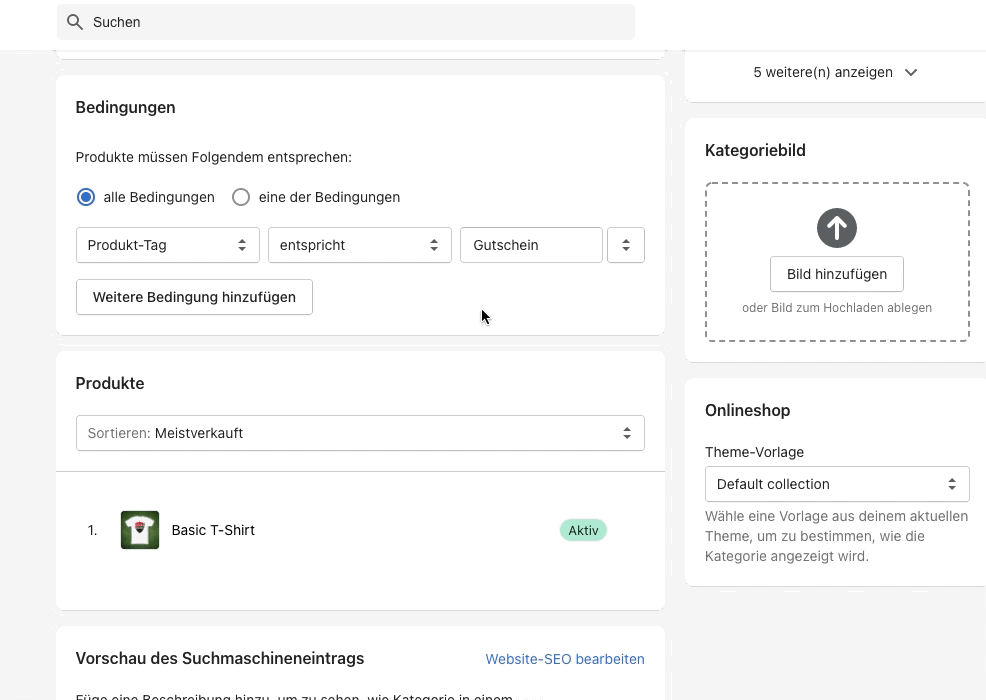Viewport: 986px width, 700px height.
Task: Click the Basic T-Shirt product name
Action: point(213,530)
